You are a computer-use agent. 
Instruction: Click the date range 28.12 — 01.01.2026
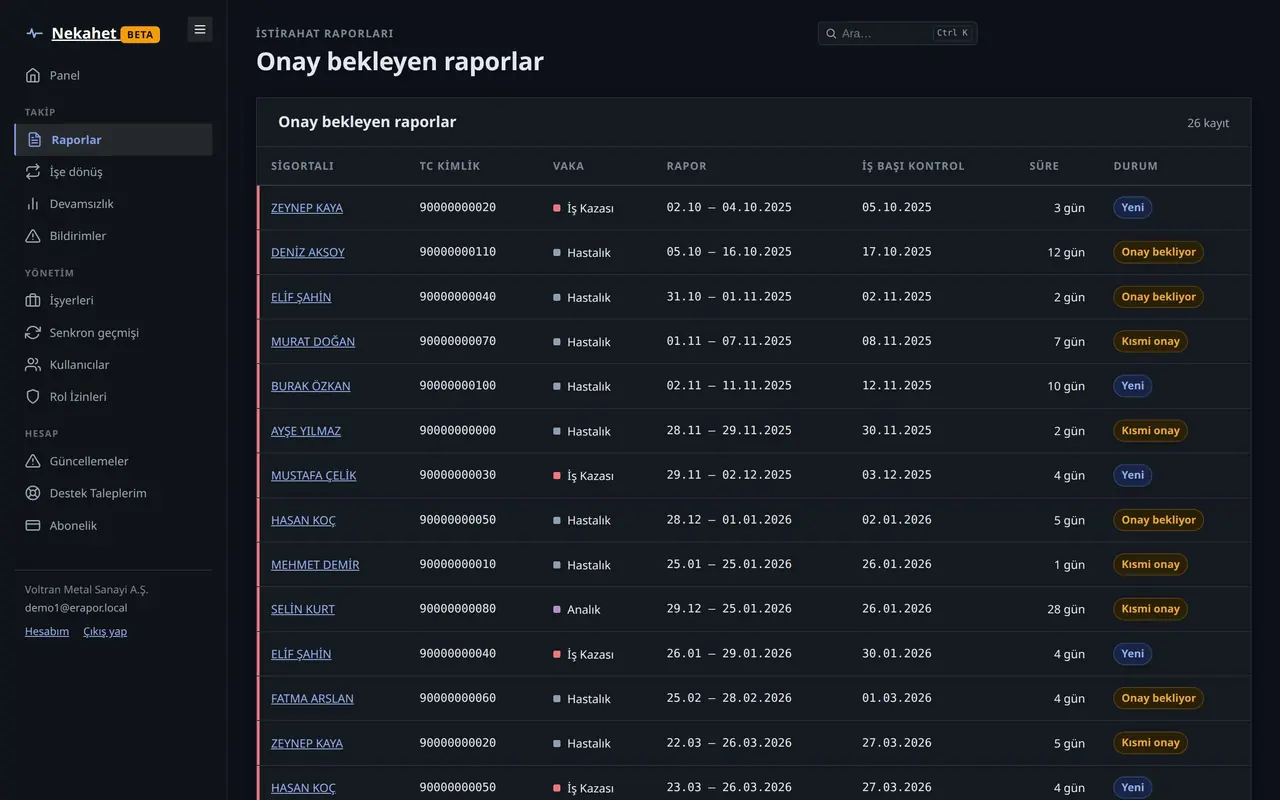[x=729, y=520]
